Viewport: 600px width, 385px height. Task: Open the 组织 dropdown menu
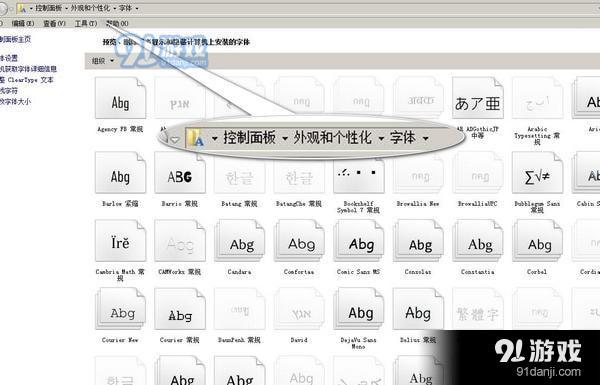103,61
